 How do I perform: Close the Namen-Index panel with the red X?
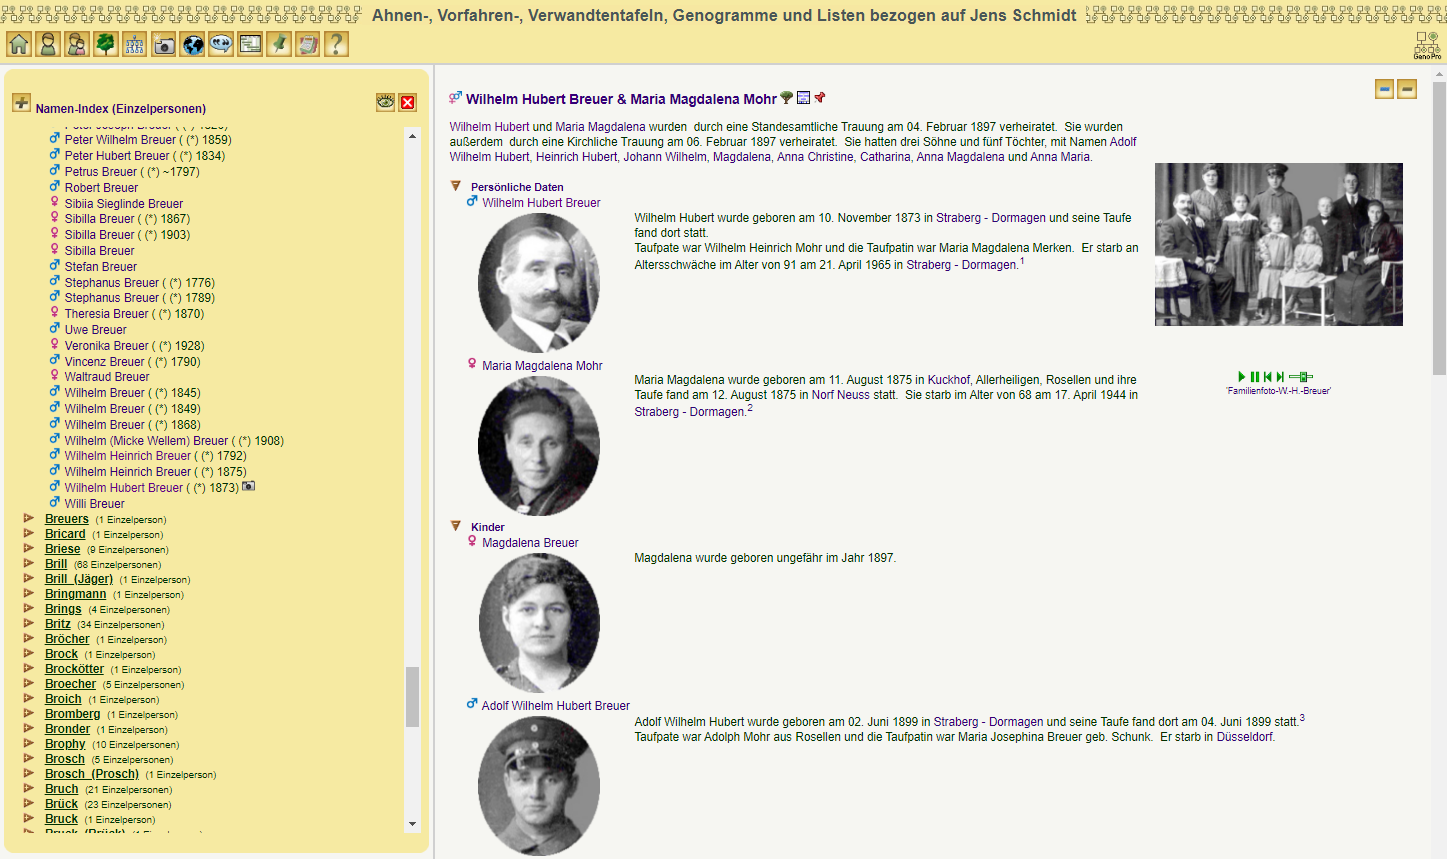(x=408, y=102)
